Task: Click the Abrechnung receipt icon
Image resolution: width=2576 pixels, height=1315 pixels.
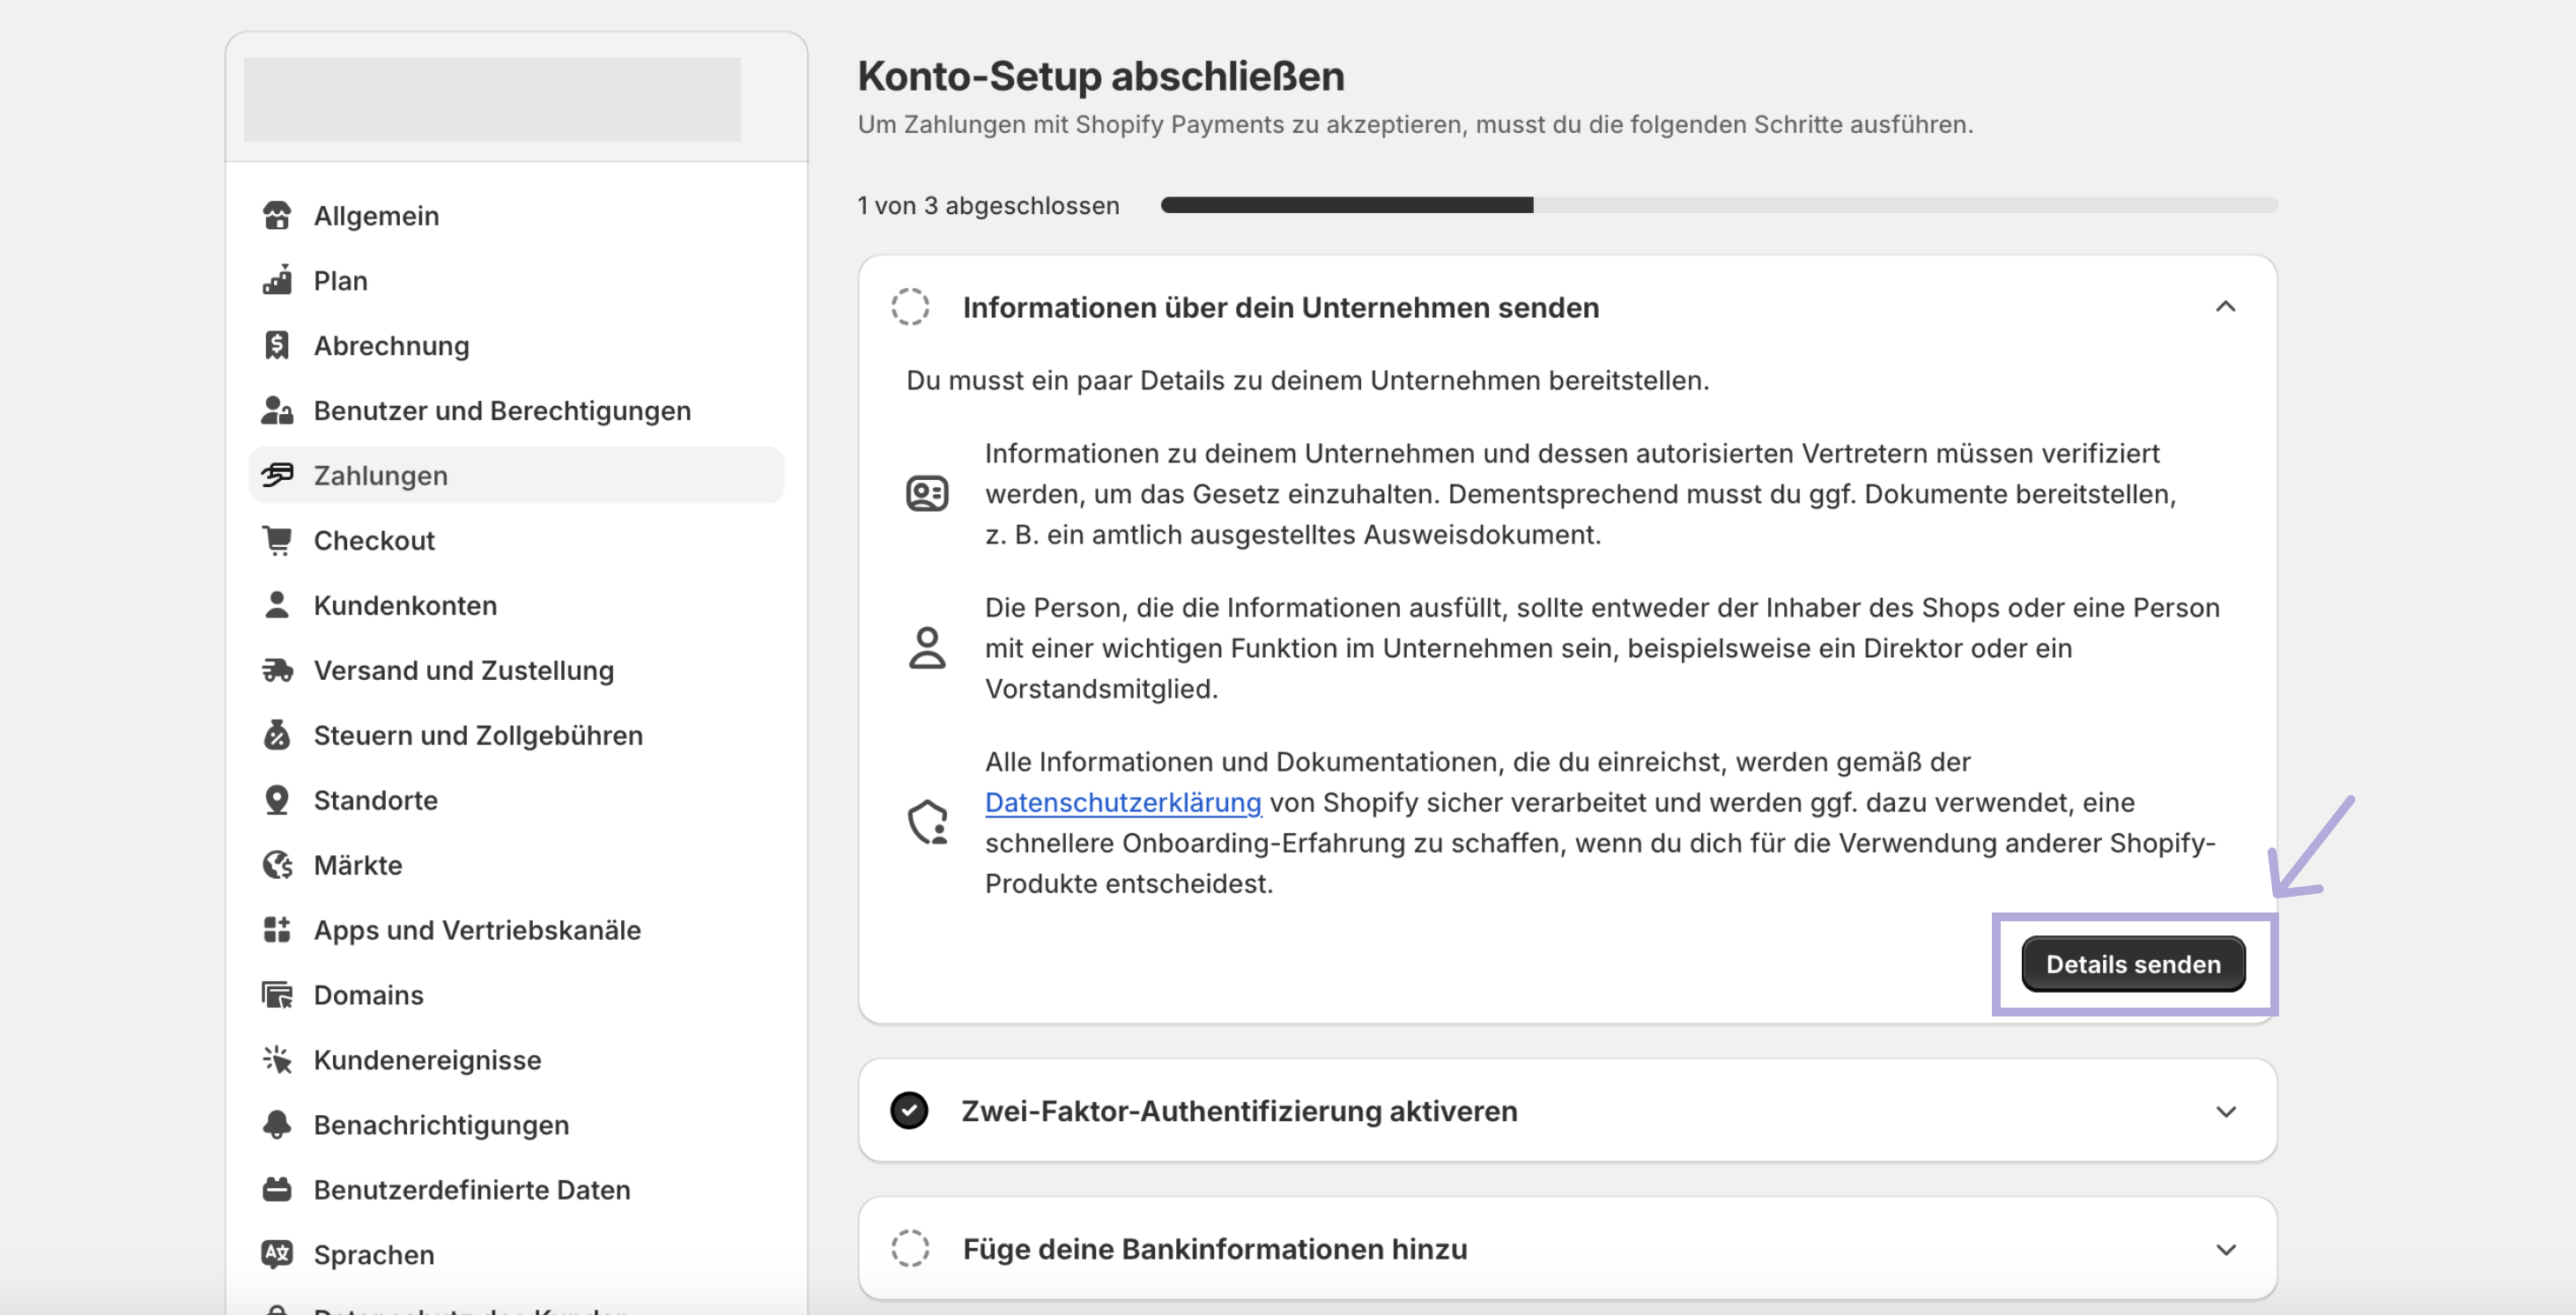Action: point(277,346)
